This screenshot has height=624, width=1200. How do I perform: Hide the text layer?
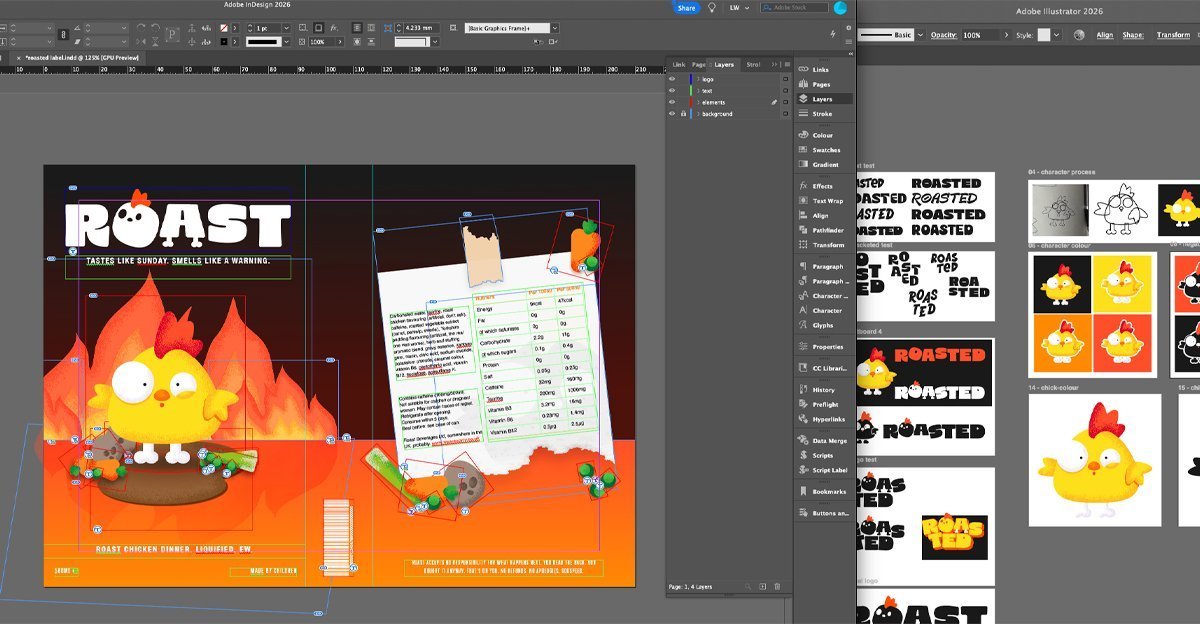(x=671, y=90)
